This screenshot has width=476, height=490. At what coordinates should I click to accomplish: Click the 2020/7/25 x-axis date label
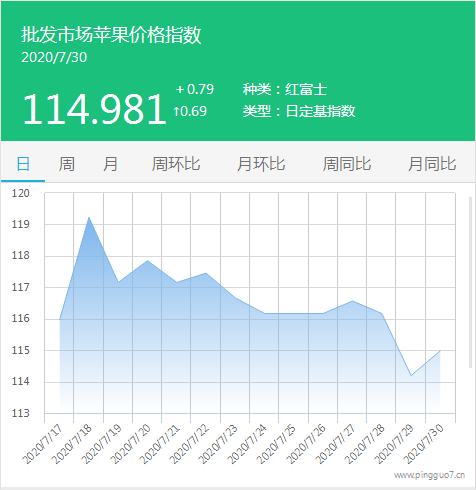276,444
